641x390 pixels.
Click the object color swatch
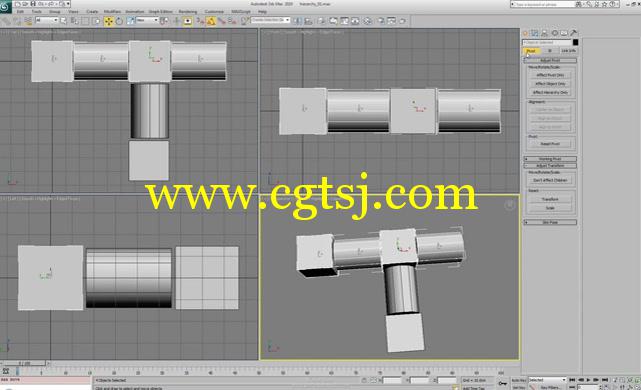coord(576,43)
